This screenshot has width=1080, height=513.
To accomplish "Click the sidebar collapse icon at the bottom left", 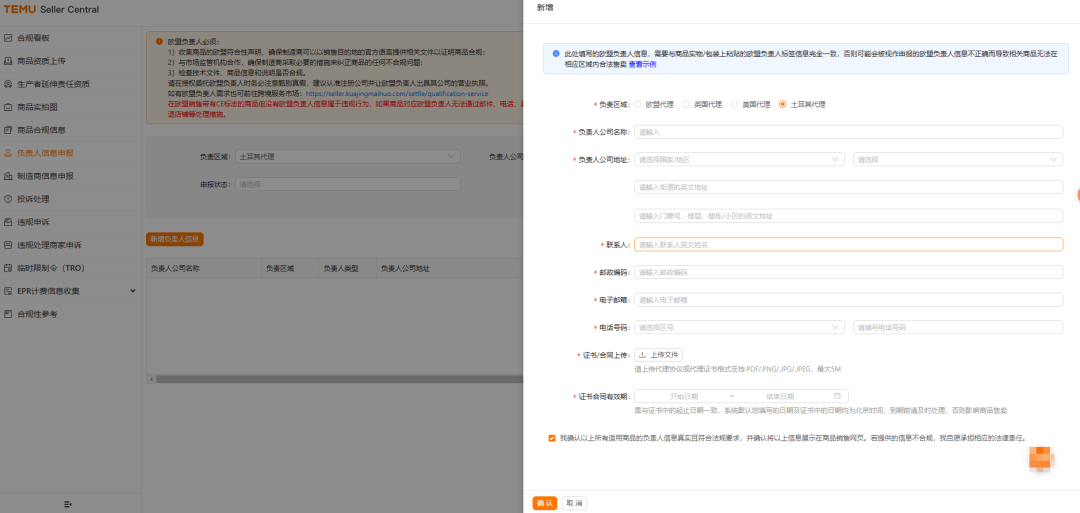I will pyautogui.click(x=68, y=503).
